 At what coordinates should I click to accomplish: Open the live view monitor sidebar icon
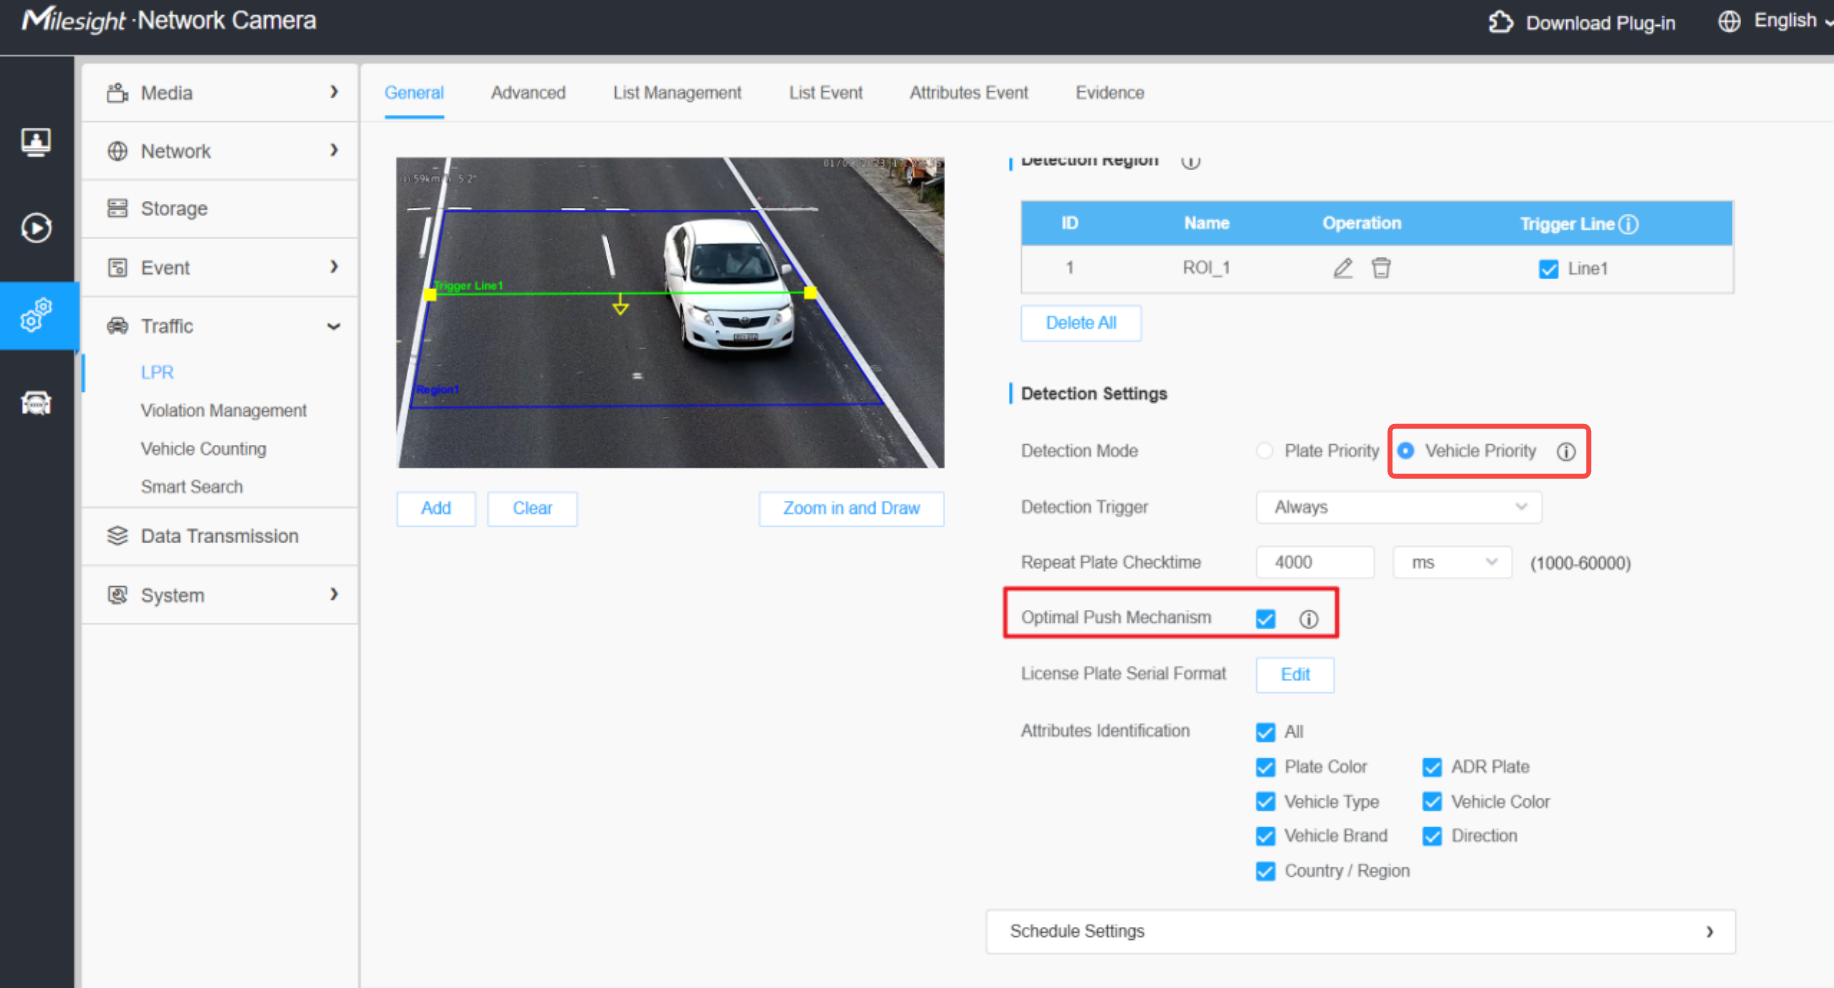click(x=37, y=142)
